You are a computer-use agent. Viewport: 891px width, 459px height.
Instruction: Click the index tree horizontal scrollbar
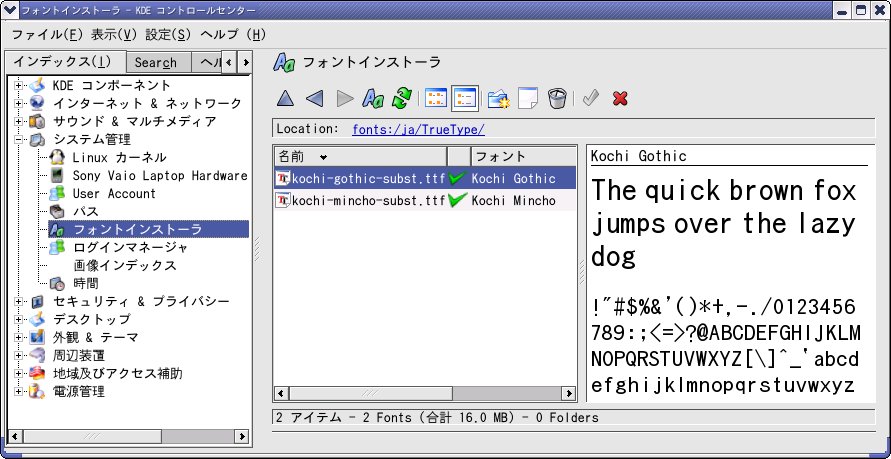(128, 436)
